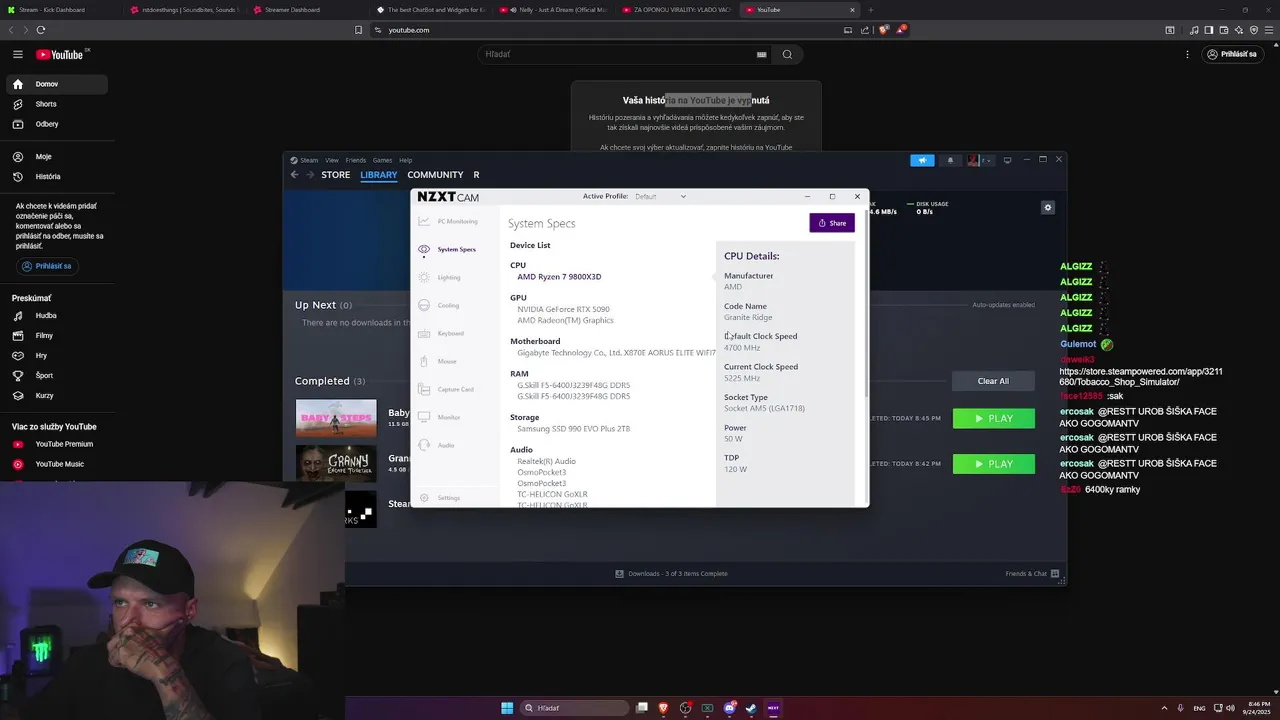The height and width of the screenshot is (720, 1280).
Task: Click Prihlásiť sa in YouTube sidebar
Action: [x=46, y=266]
